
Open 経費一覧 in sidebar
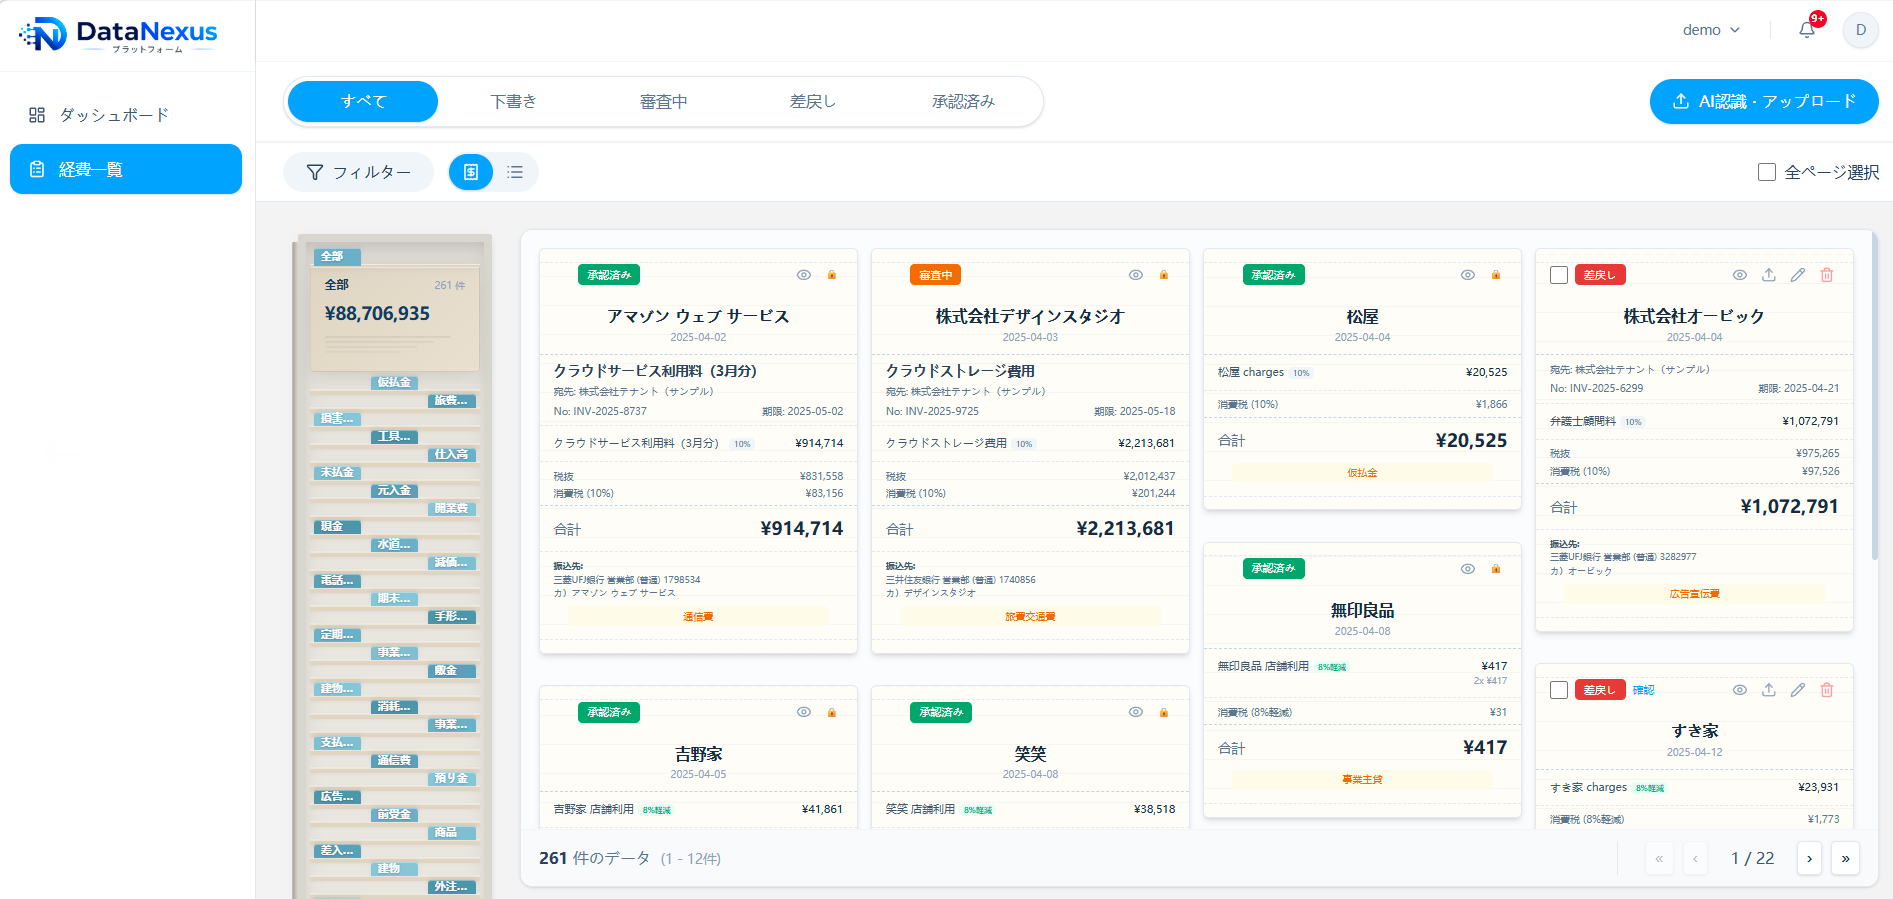(126, 169)
